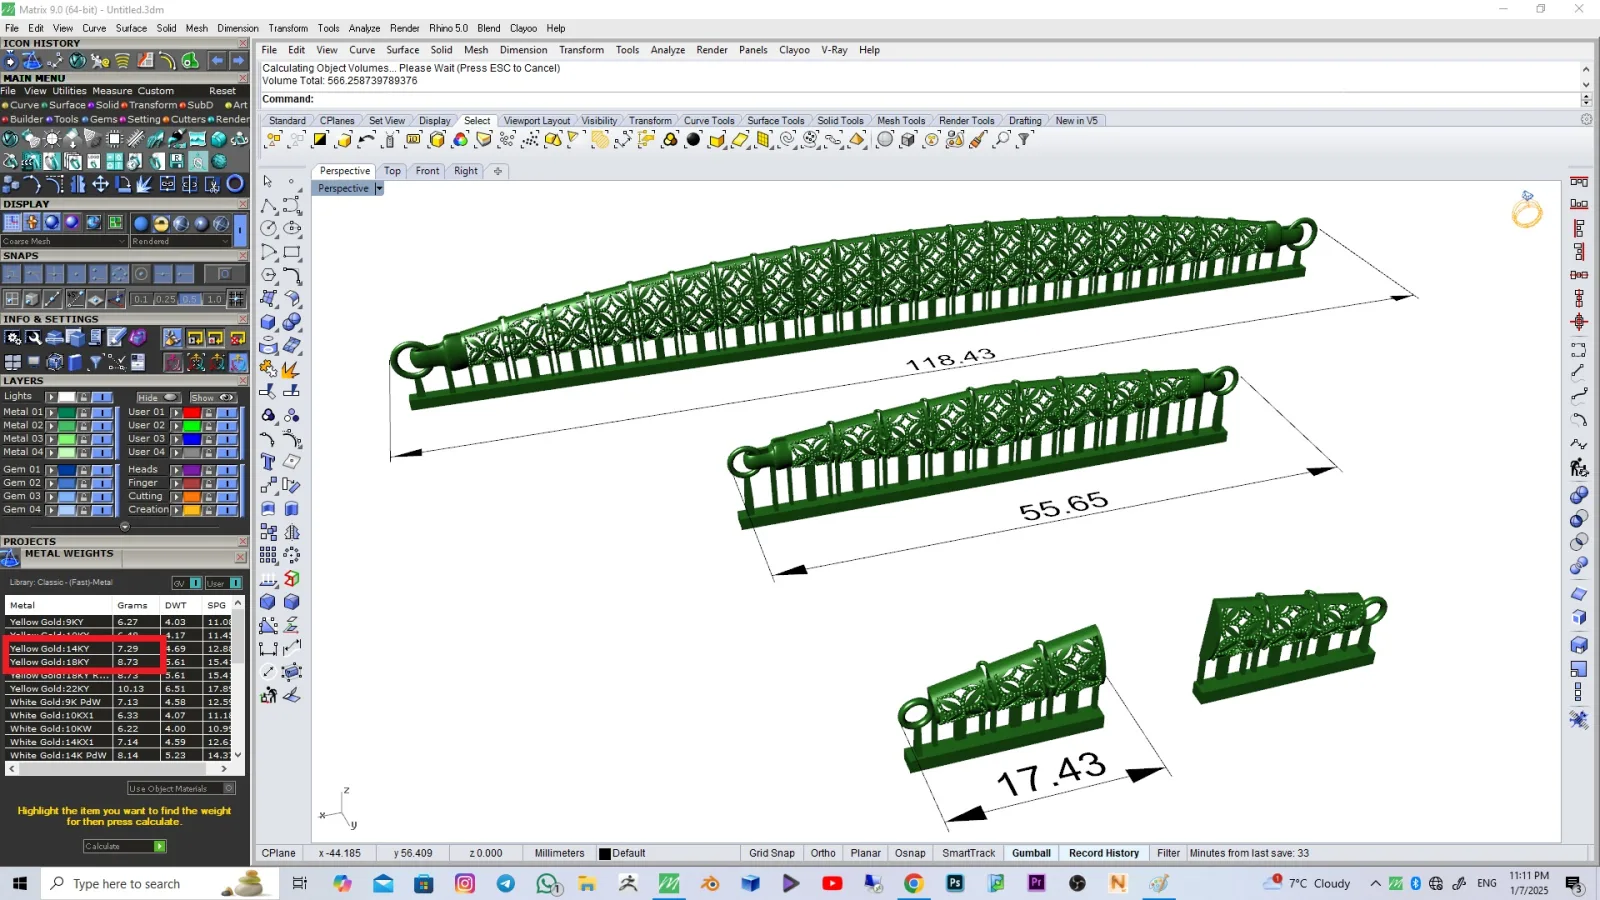The height and width of the screenshot is (900, 1600).
Task: Click the Show layers button
Action: pos(212,398)
